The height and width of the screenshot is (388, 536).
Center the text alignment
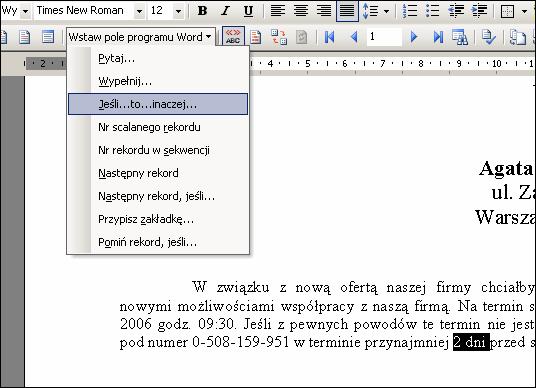[301, 11]
